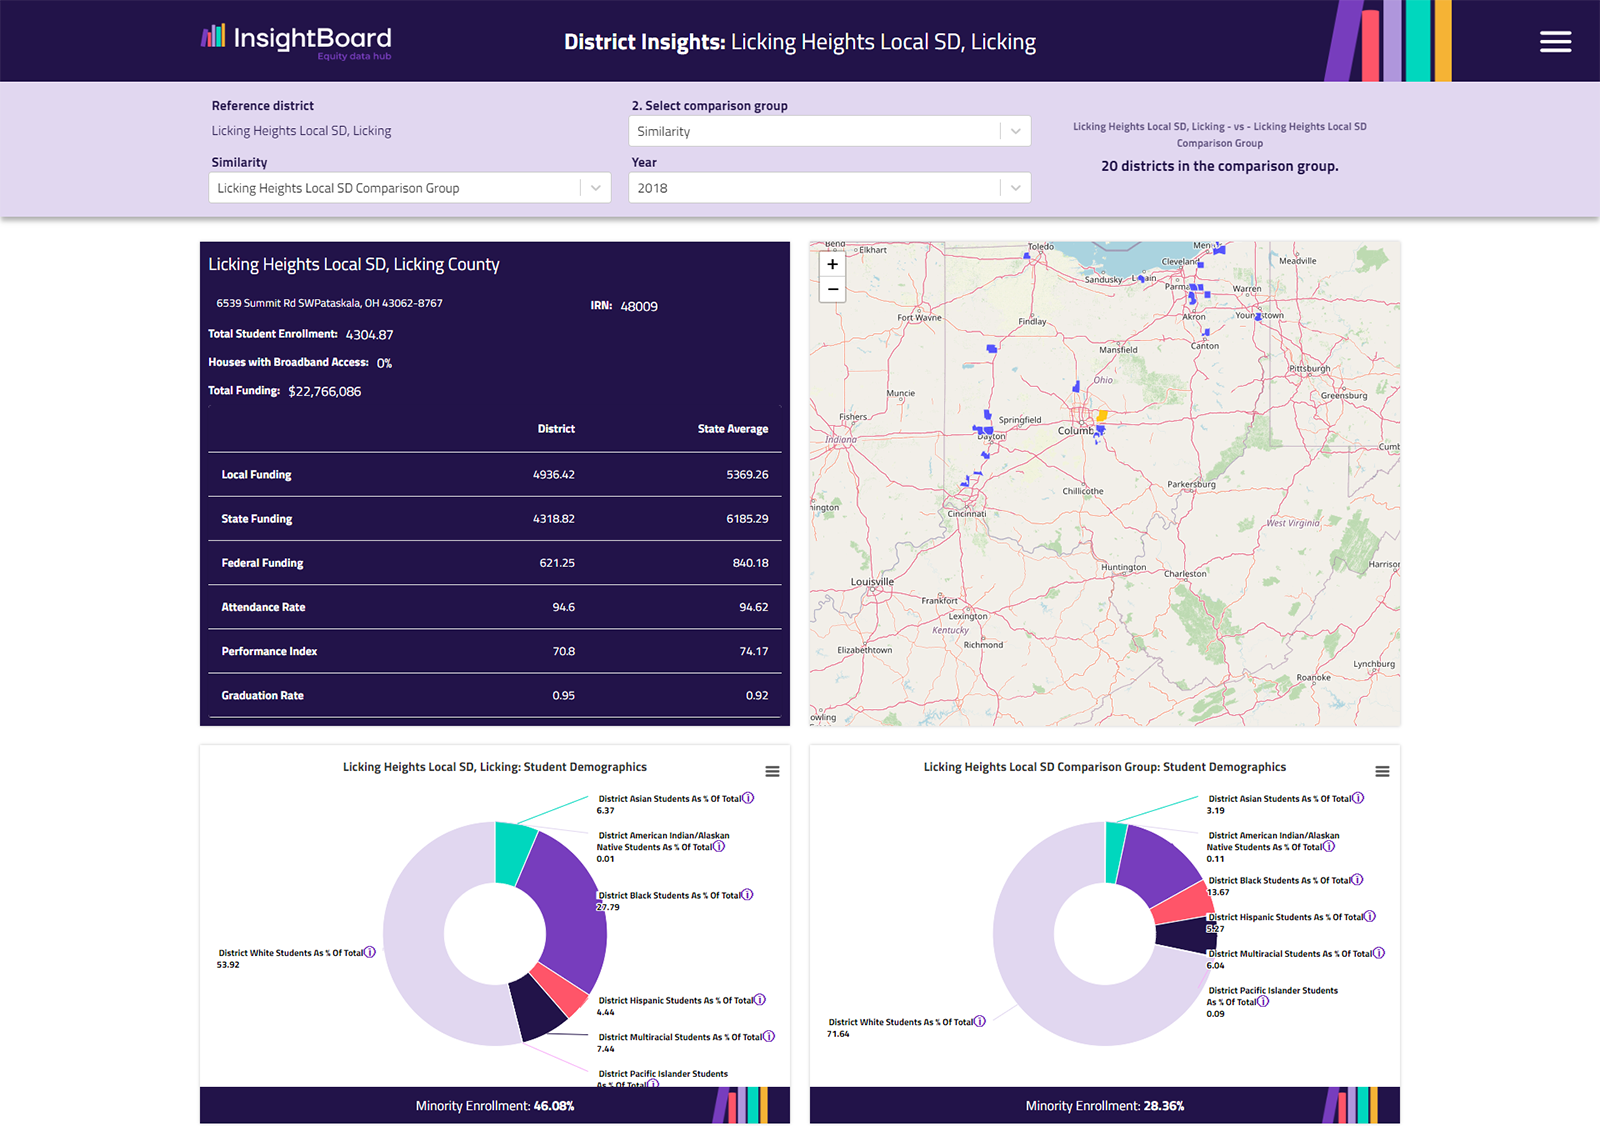Click info icon for District Asian Students

point(748,798)
